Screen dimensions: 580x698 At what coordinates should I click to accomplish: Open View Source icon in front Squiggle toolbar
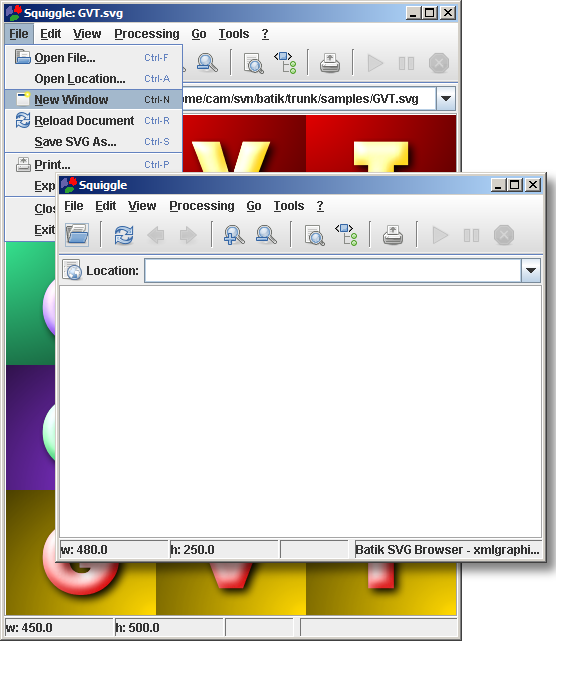(314, 235)
